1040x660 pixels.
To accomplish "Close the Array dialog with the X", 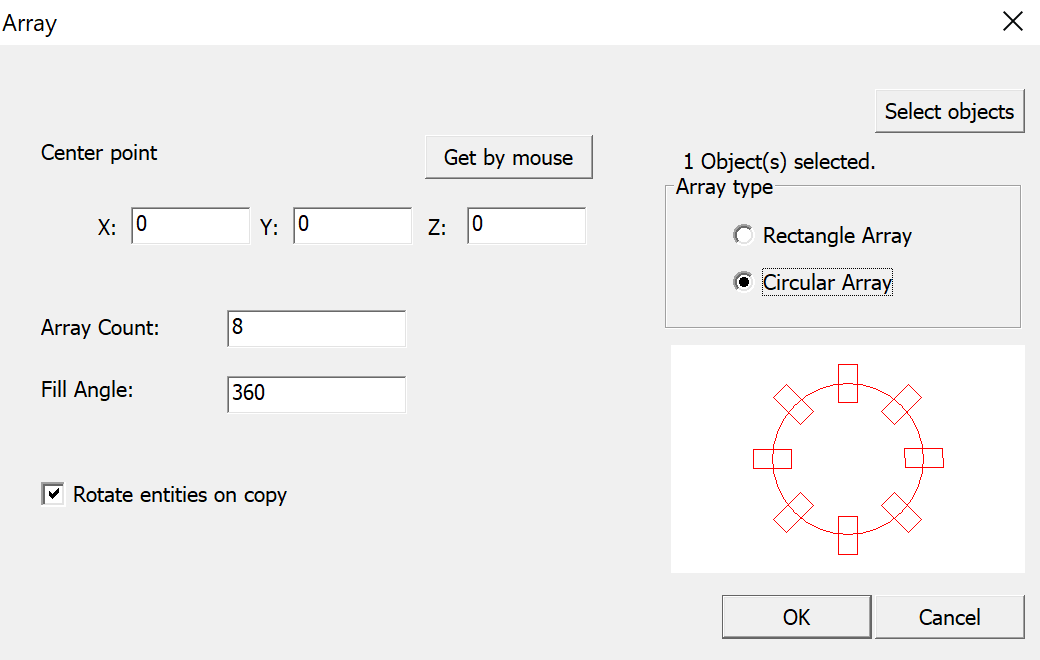I will click(x=1012, y=21).
